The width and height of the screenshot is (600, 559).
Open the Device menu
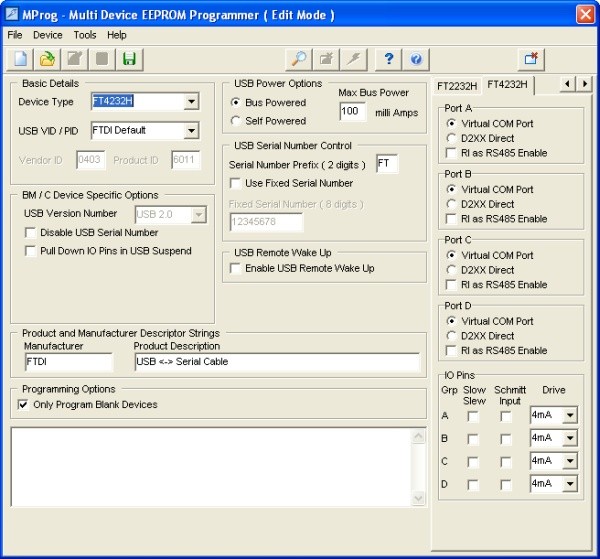(x=47, y=35)
